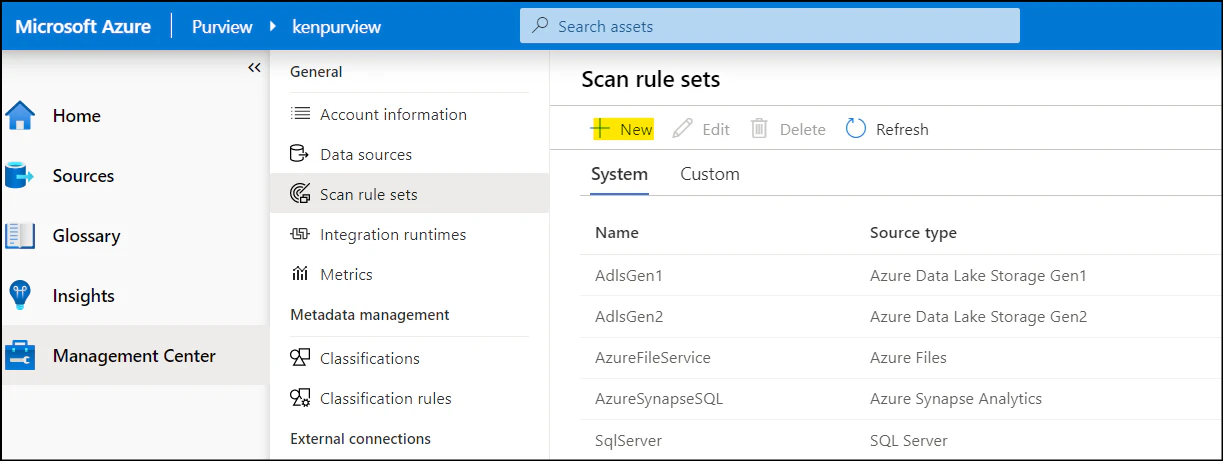Click the Scan rule sets page title

pos(651,79)
